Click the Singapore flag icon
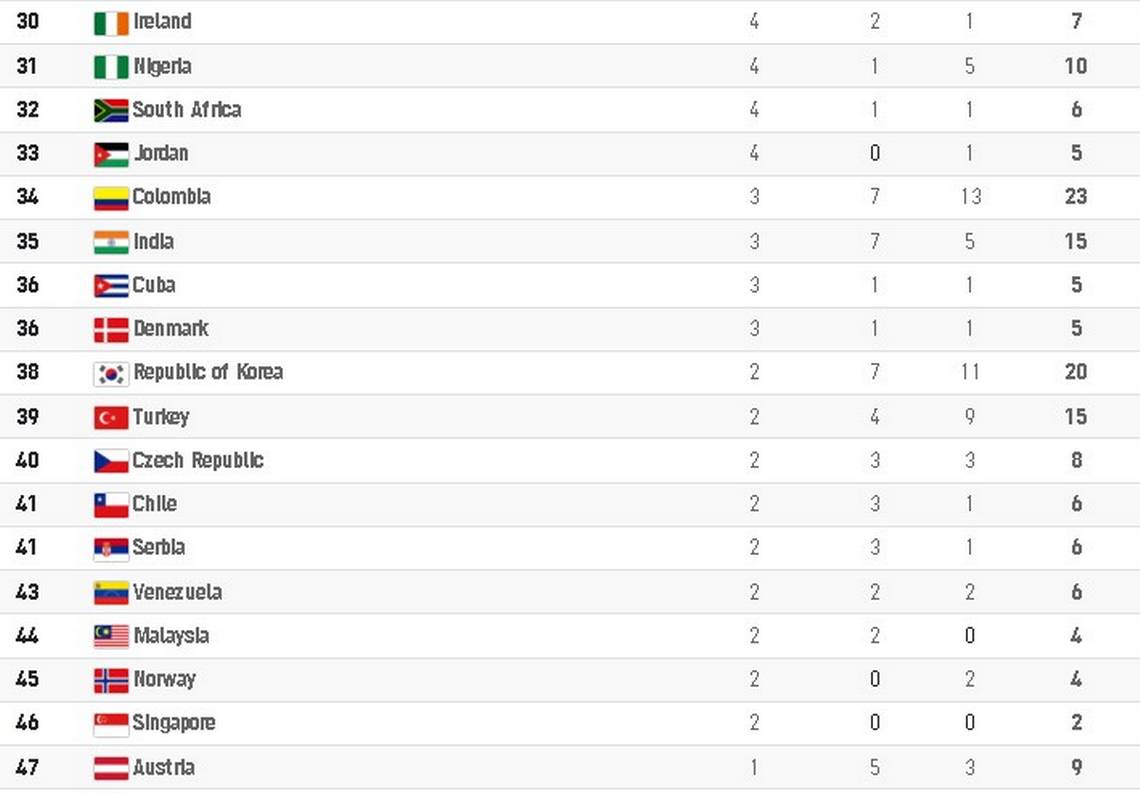This screenshot has width=1140, height=793. click(111, 725)
